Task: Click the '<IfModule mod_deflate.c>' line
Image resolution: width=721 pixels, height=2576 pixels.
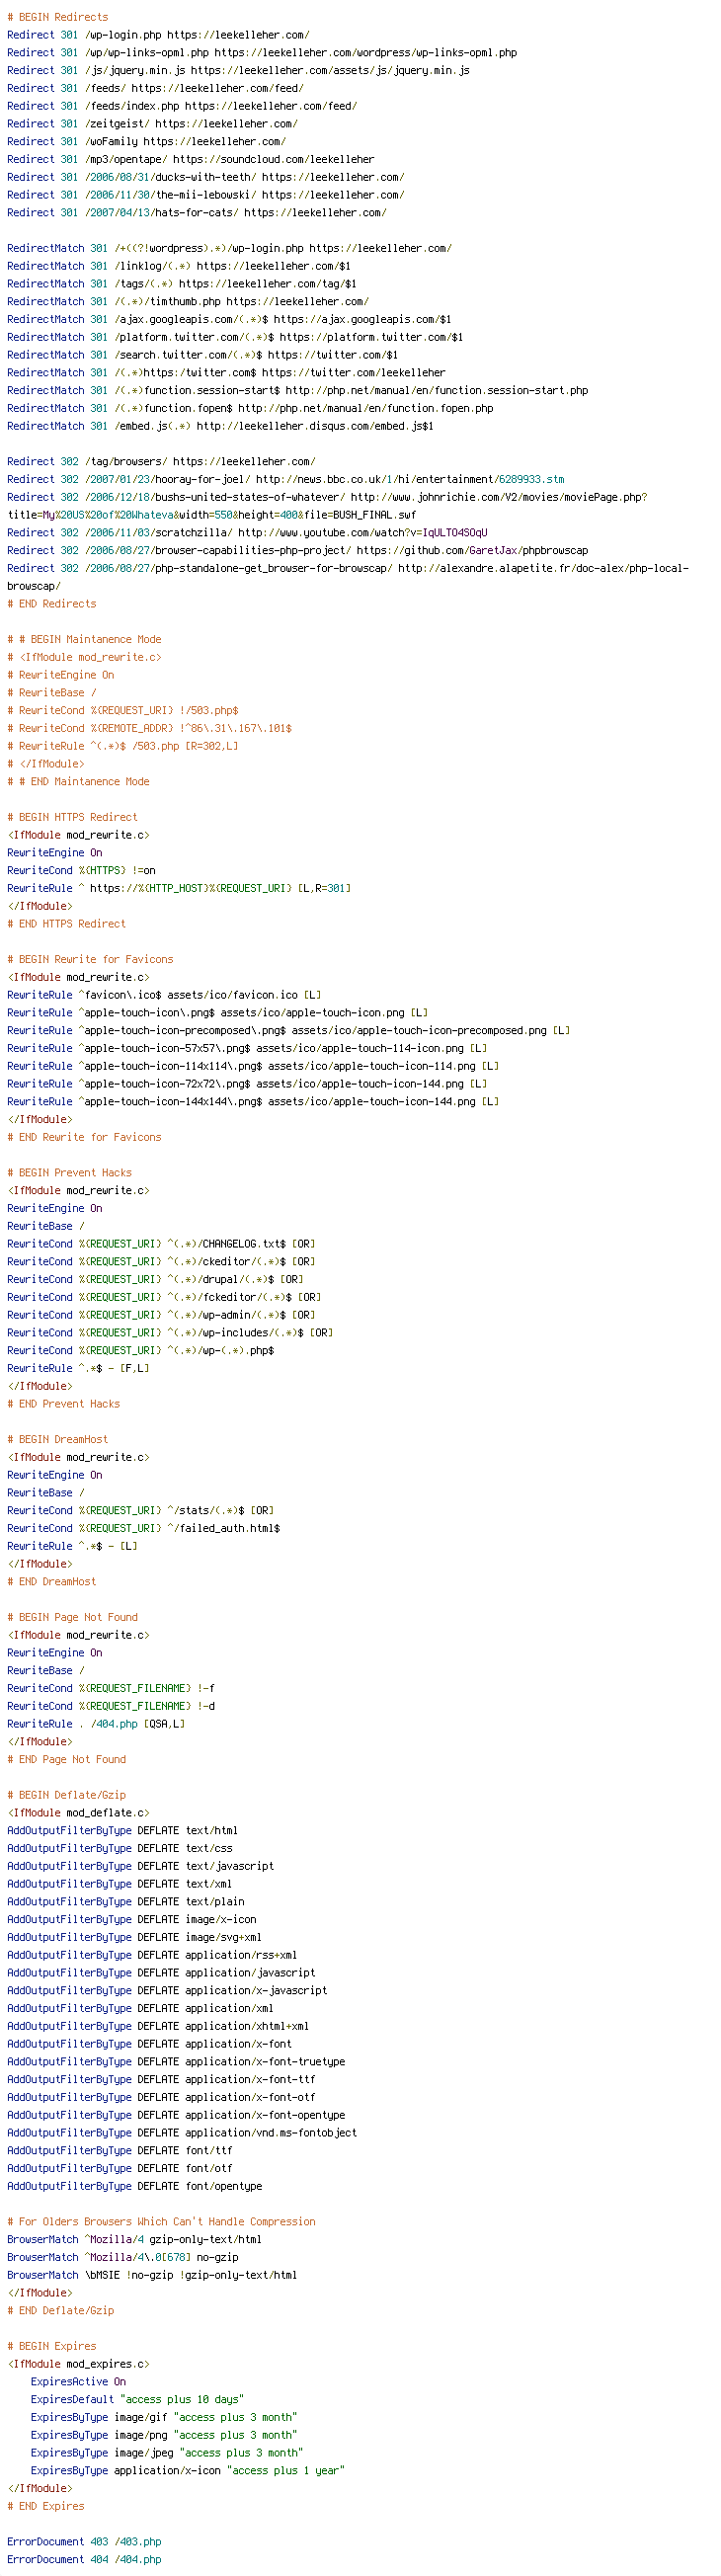Action: tap(78, 1813)
